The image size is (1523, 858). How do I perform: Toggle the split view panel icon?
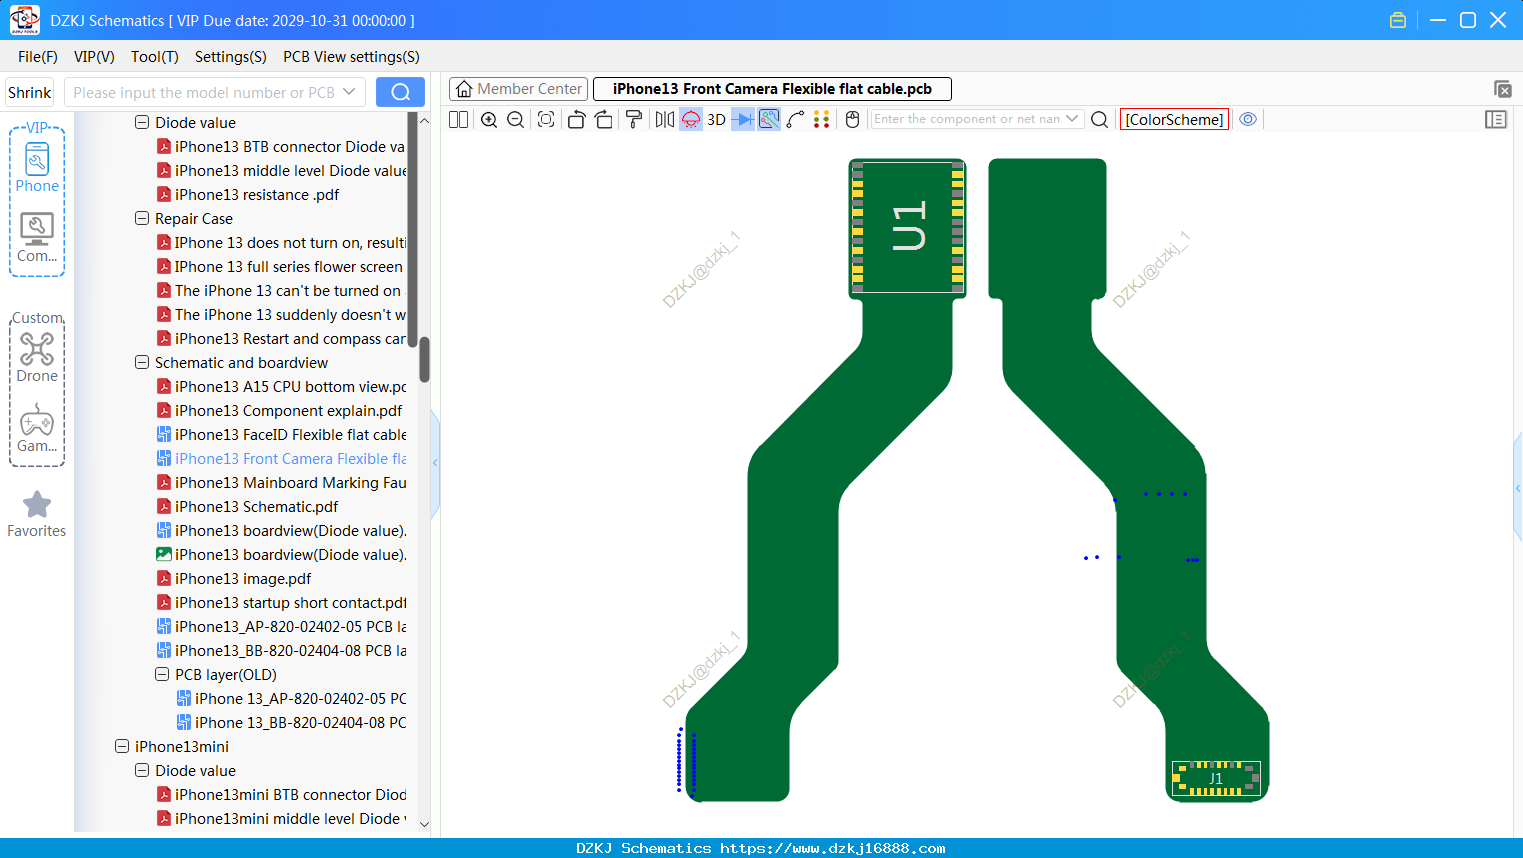point(458,119)
